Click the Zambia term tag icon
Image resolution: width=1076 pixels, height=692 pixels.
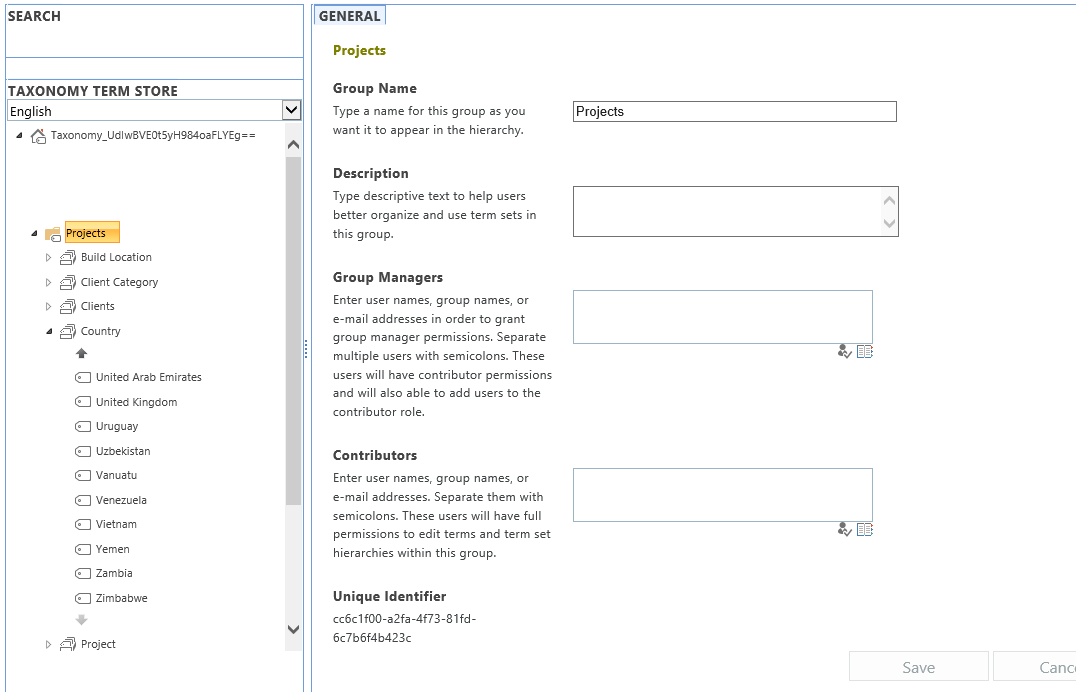click(x=83, y=574)
